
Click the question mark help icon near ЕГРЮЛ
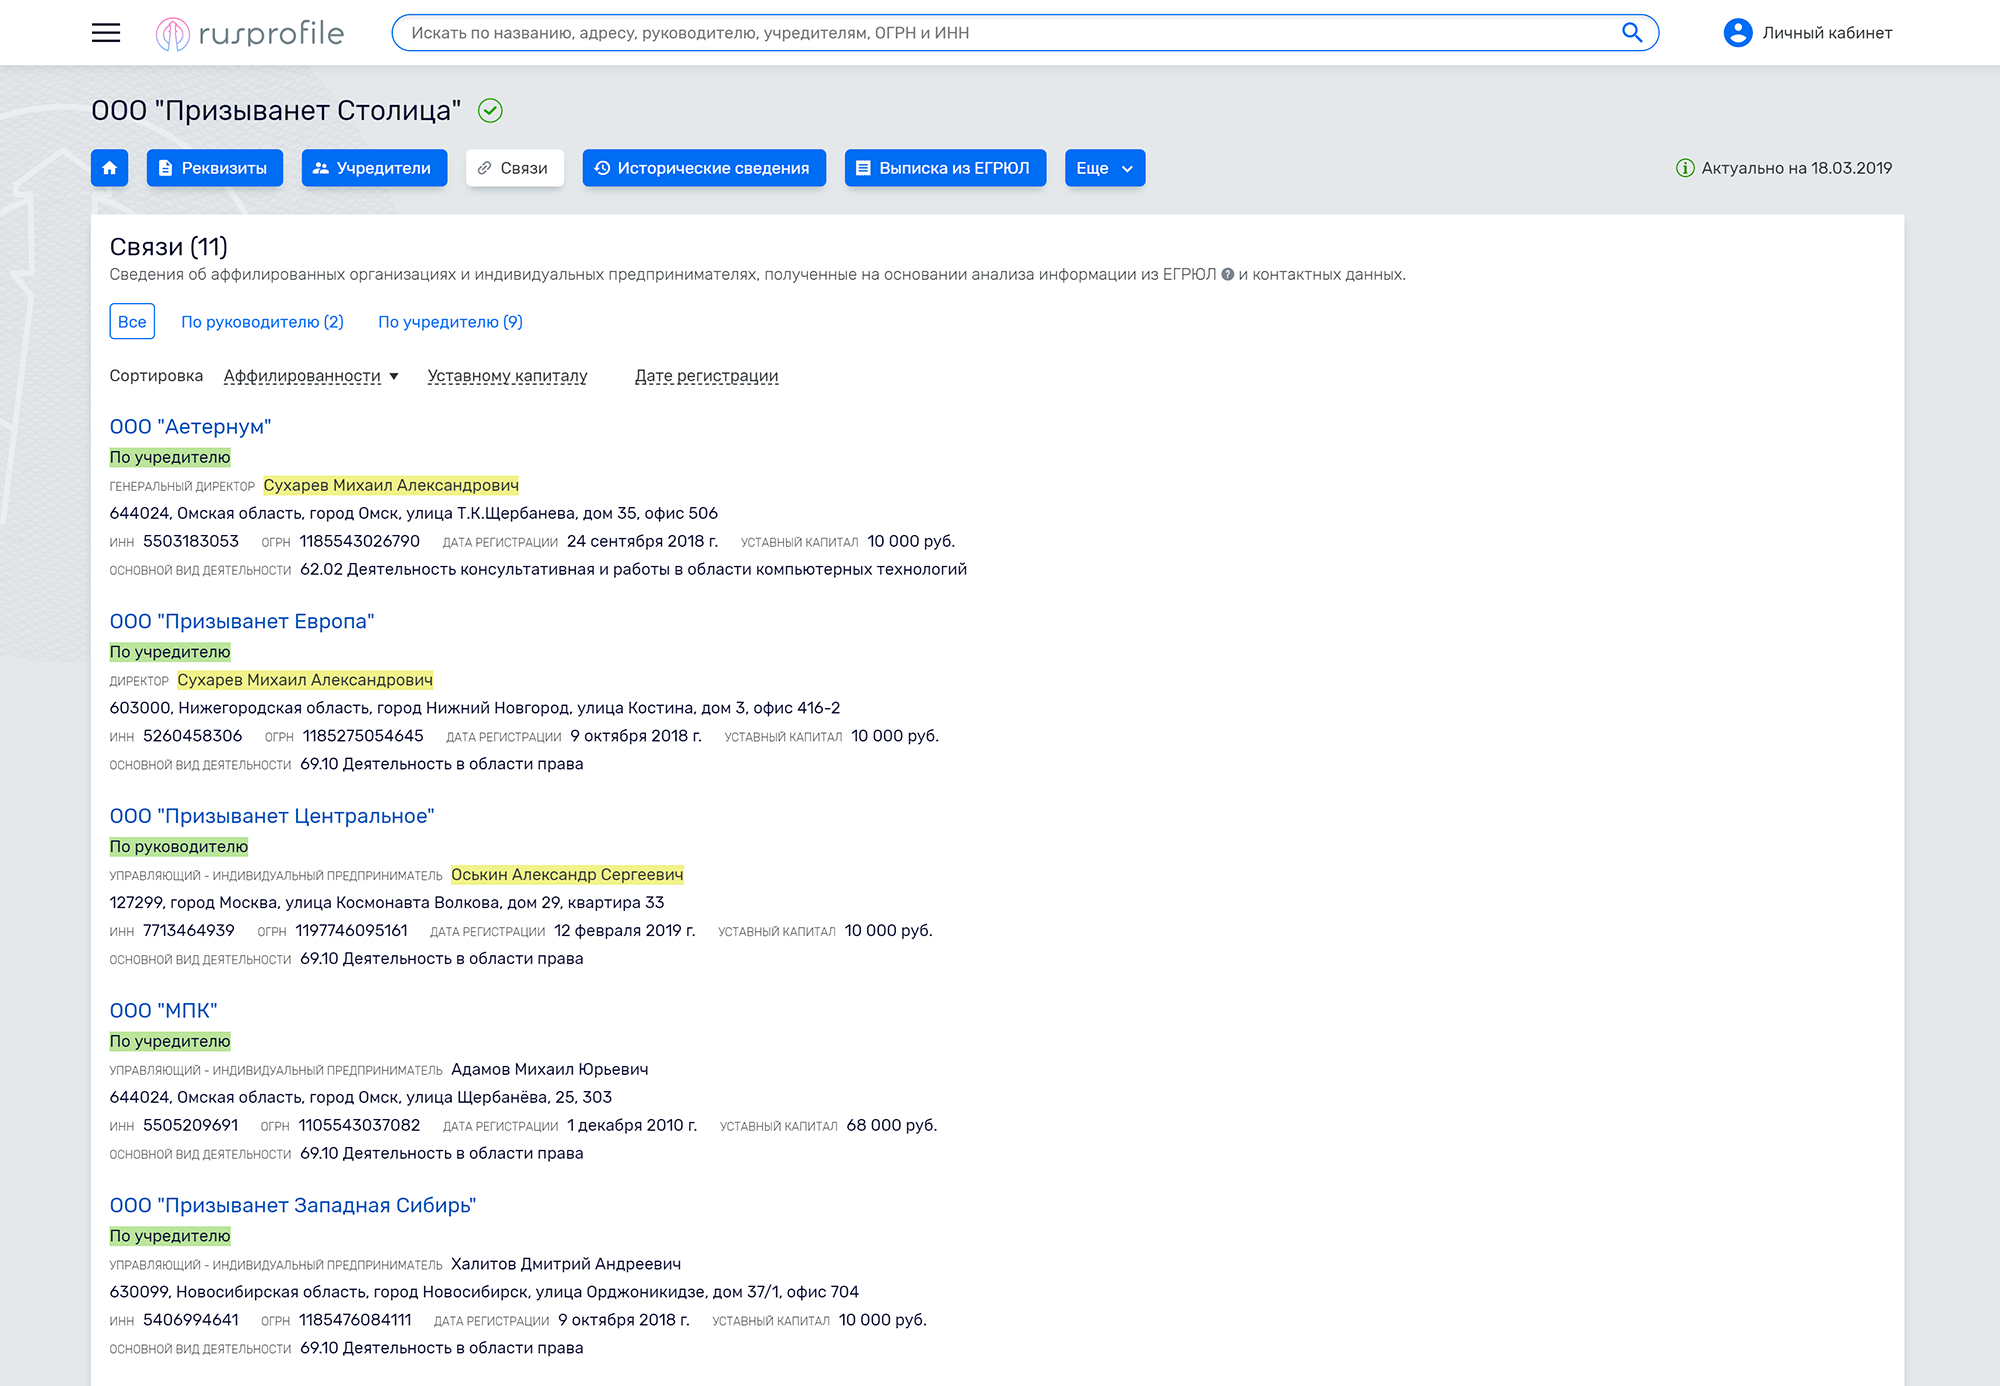pos(1228,274)
